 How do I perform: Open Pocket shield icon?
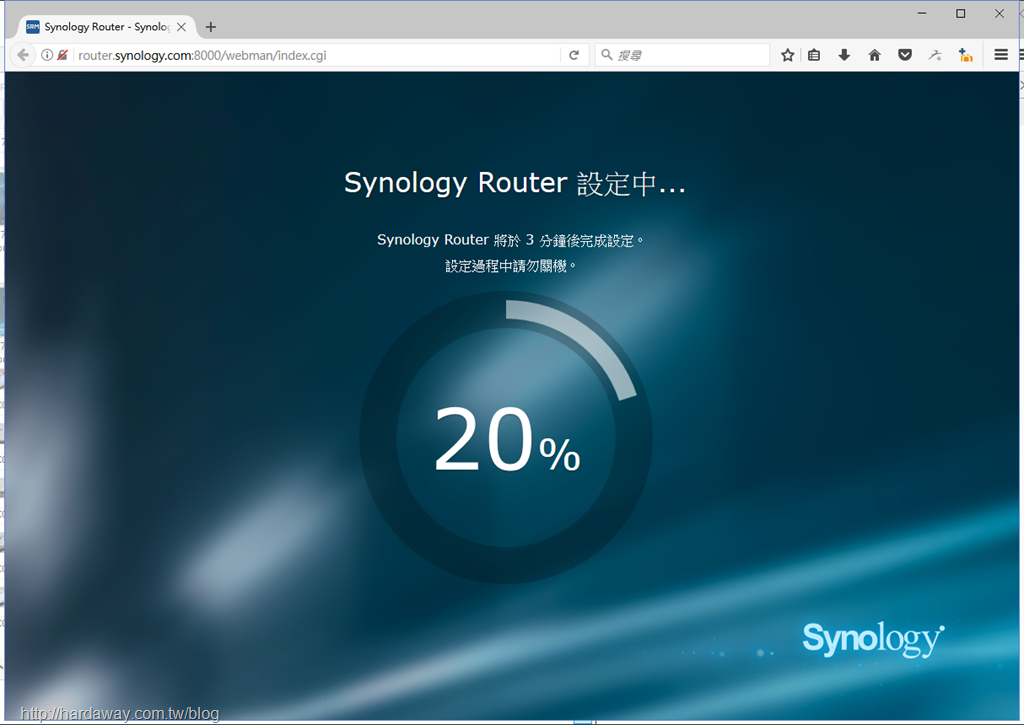pos(905,55)
